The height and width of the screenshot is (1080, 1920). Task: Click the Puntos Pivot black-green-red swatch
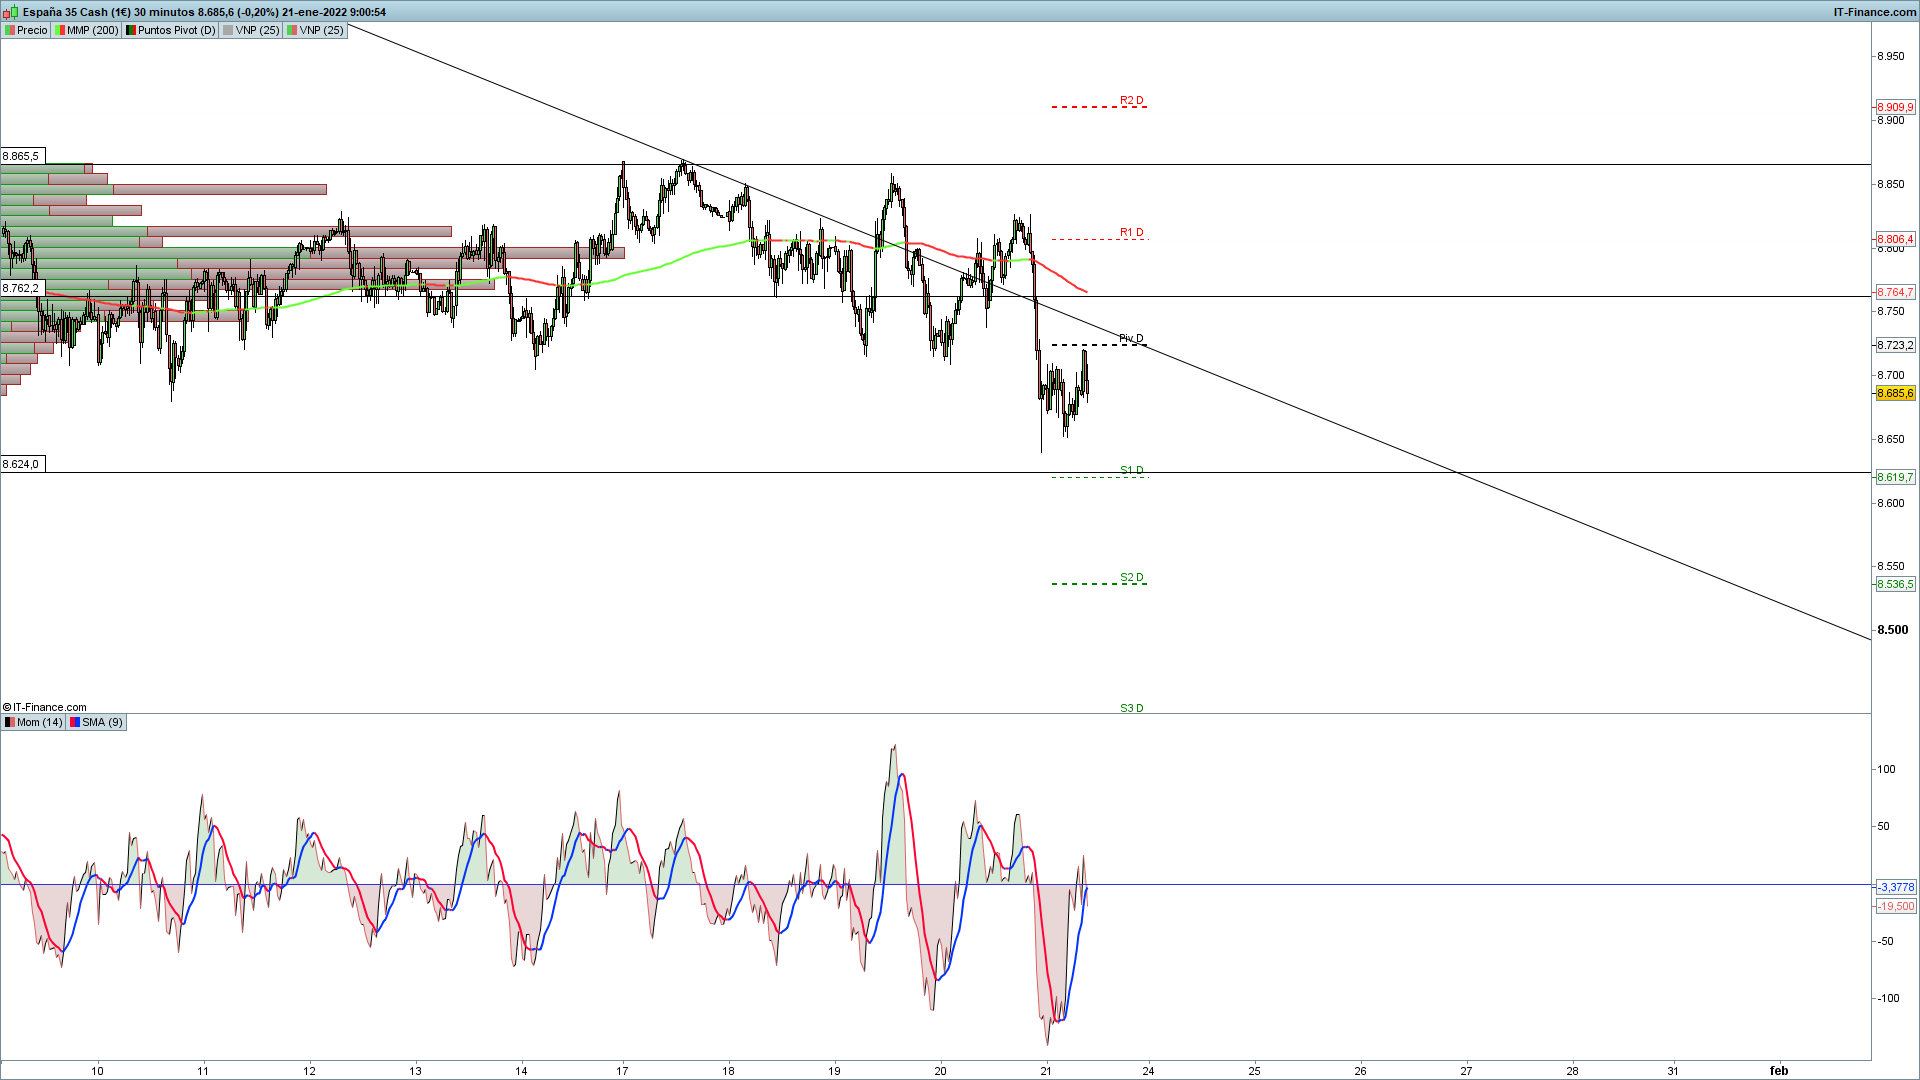click(131, 30)
